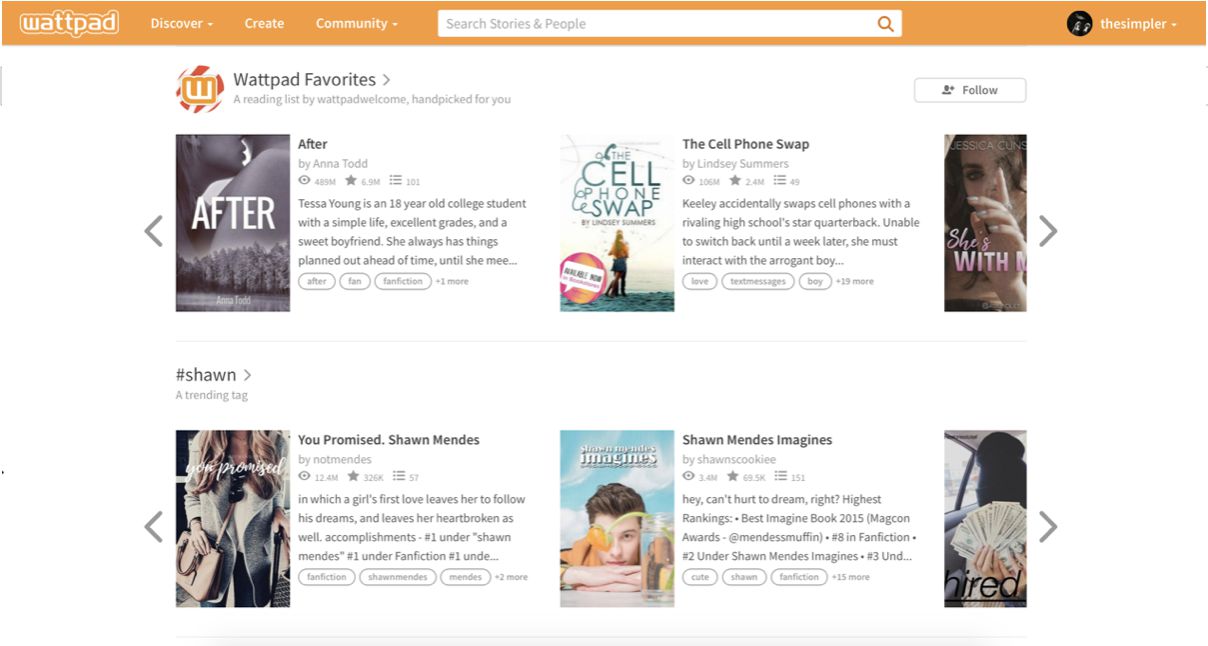Go to next #shawn stories

point(1047,526)
